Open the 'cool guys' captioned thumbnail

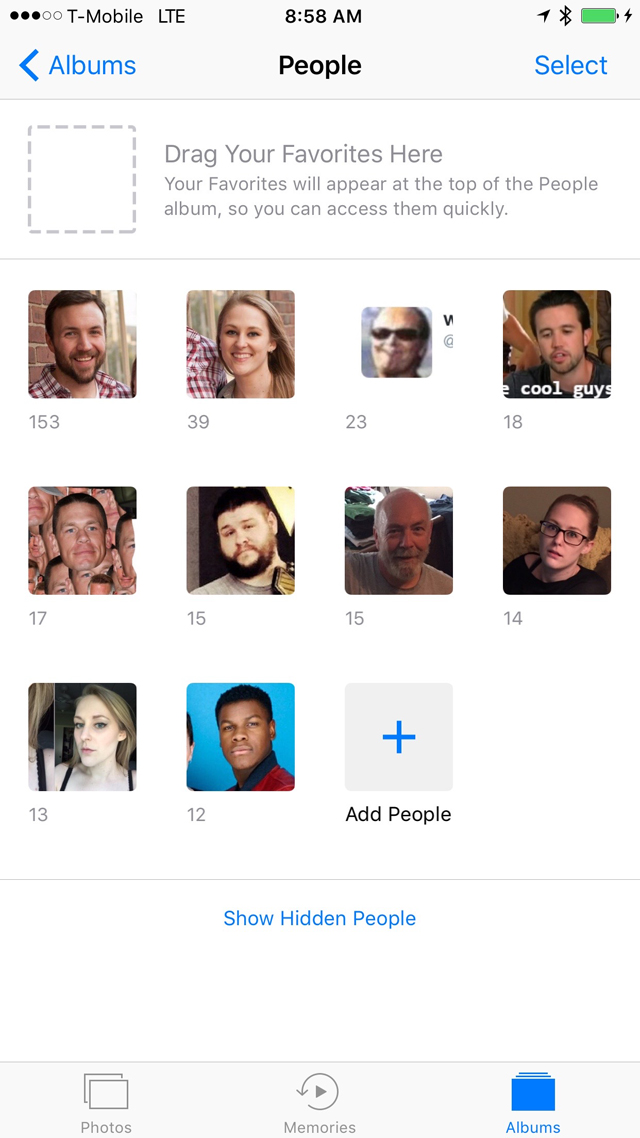click(x=557, y=344)
